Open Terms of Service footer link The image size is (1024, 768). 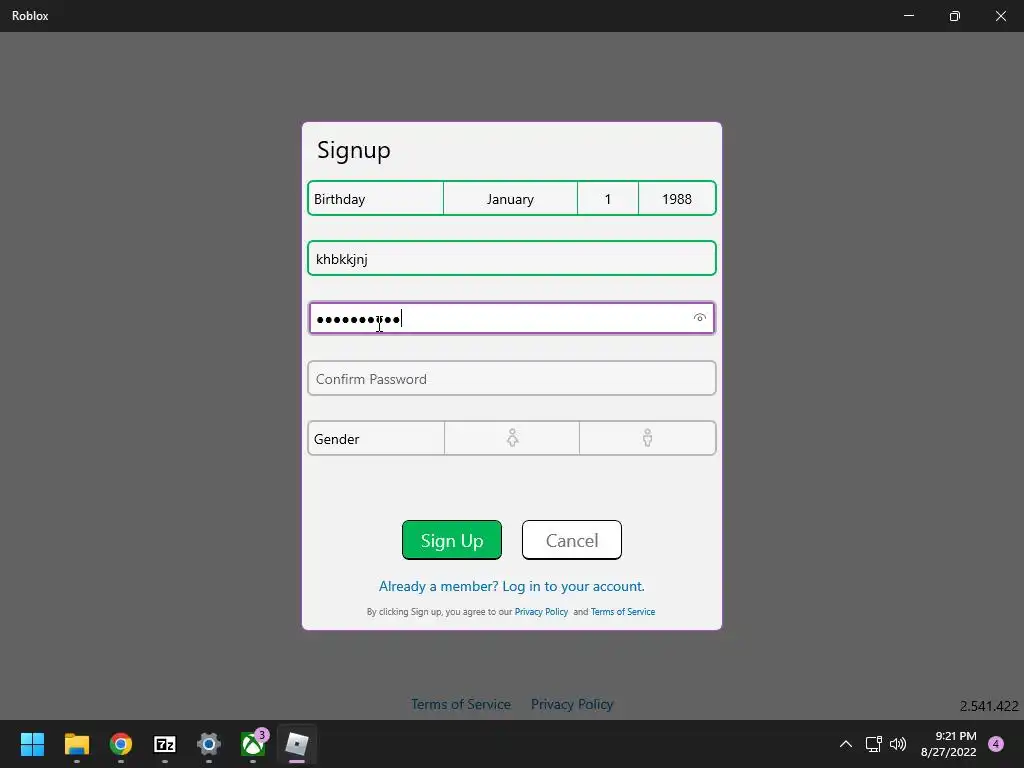(460, 704)
